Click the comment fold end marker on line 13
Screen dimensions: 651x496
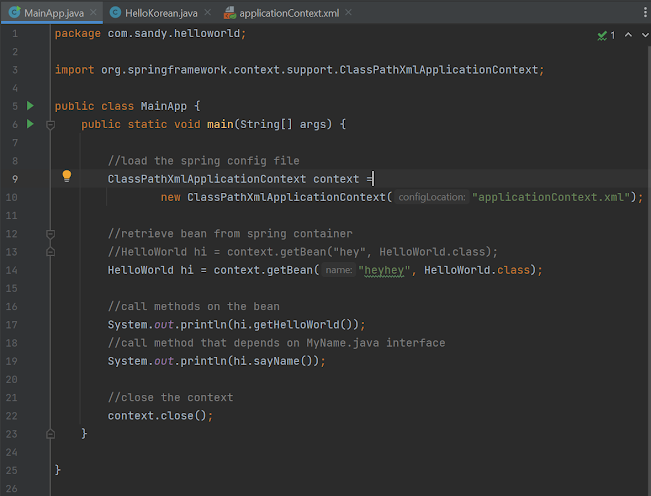[x=50, y=252]
